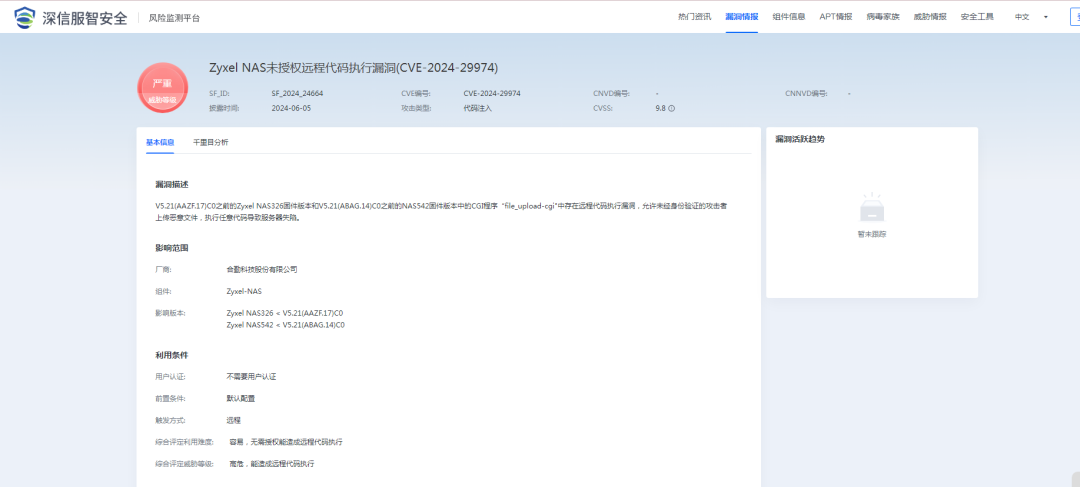The height and width of the screenshot is (487, 1080).
Task: Click the 漏洞活跃趋势 panel title
Action: click(800, 139)
